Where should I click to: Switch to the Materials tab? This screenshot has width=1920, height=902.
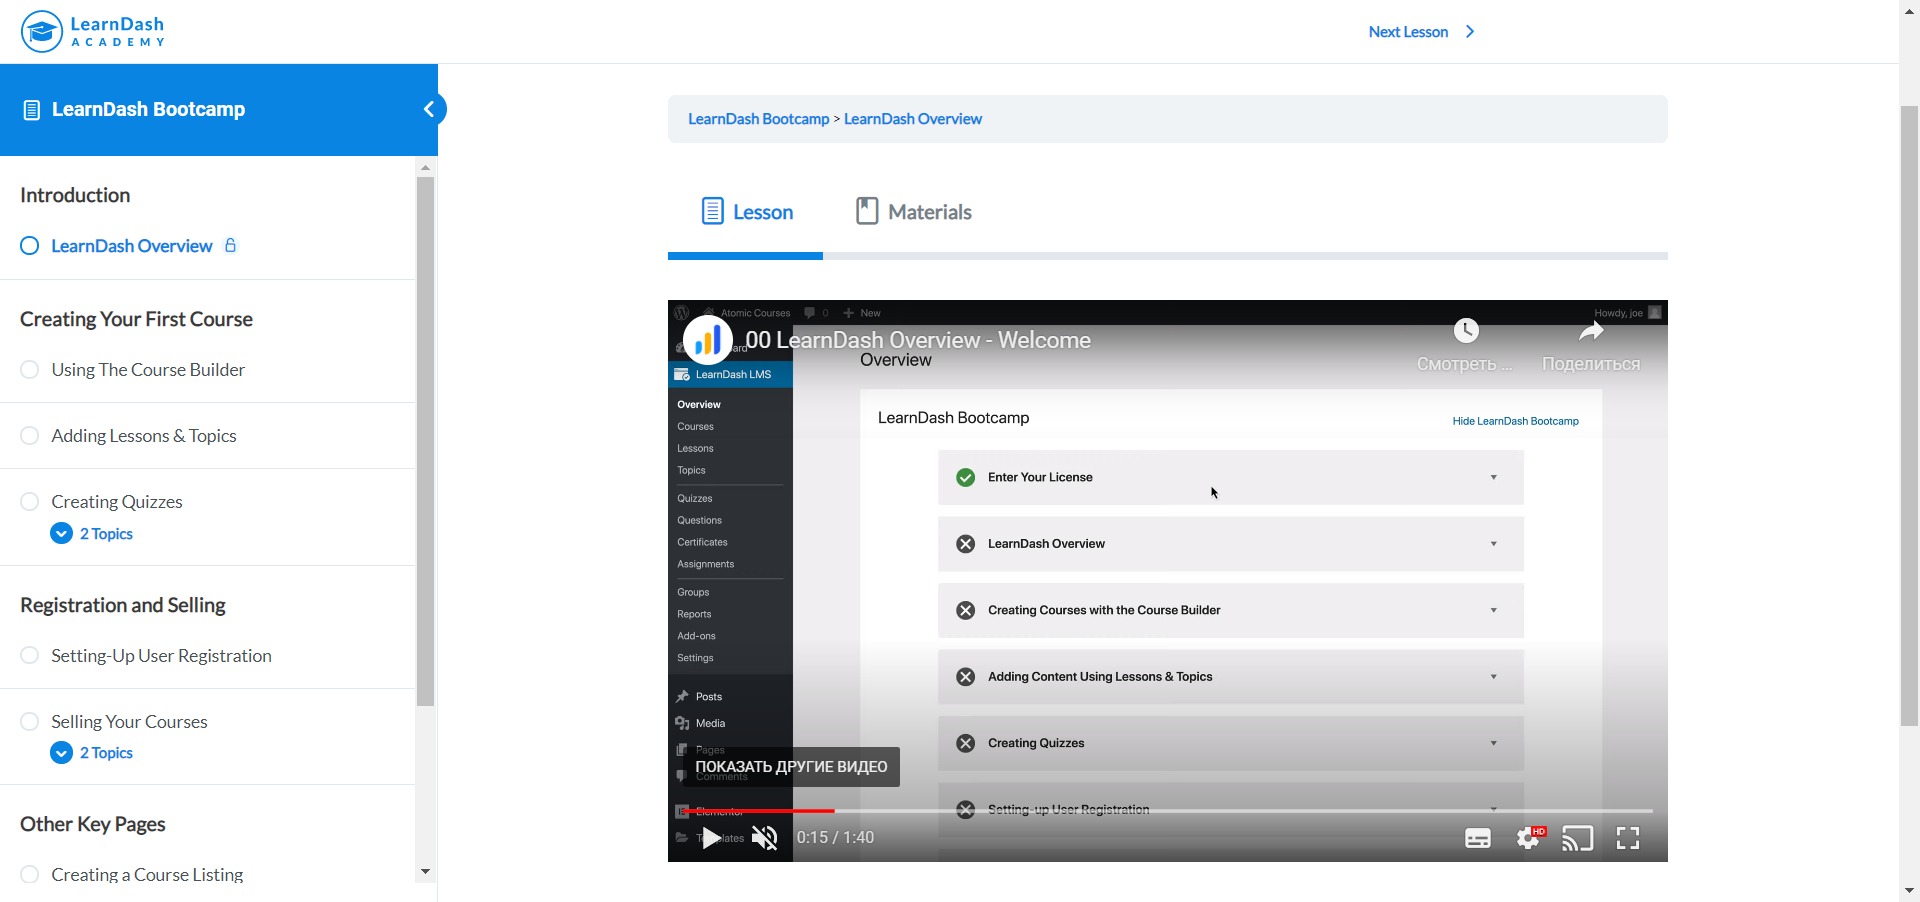click(913, 212)
